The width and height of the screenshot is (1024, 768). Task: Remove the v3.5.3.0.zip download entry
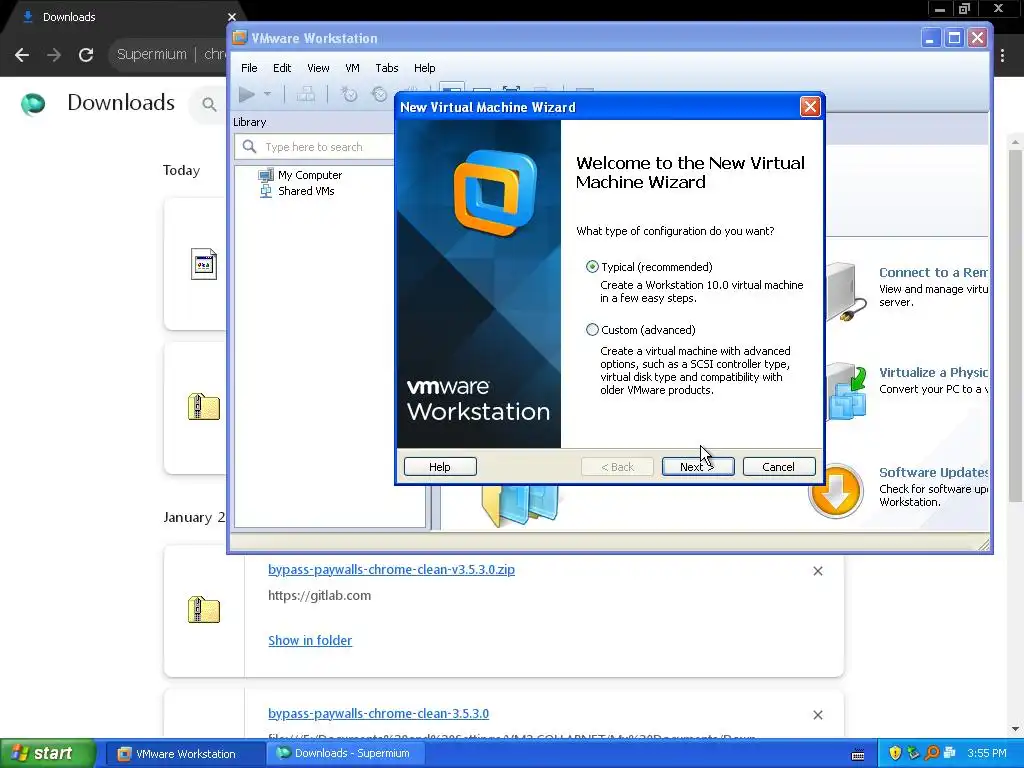(818, 571)
